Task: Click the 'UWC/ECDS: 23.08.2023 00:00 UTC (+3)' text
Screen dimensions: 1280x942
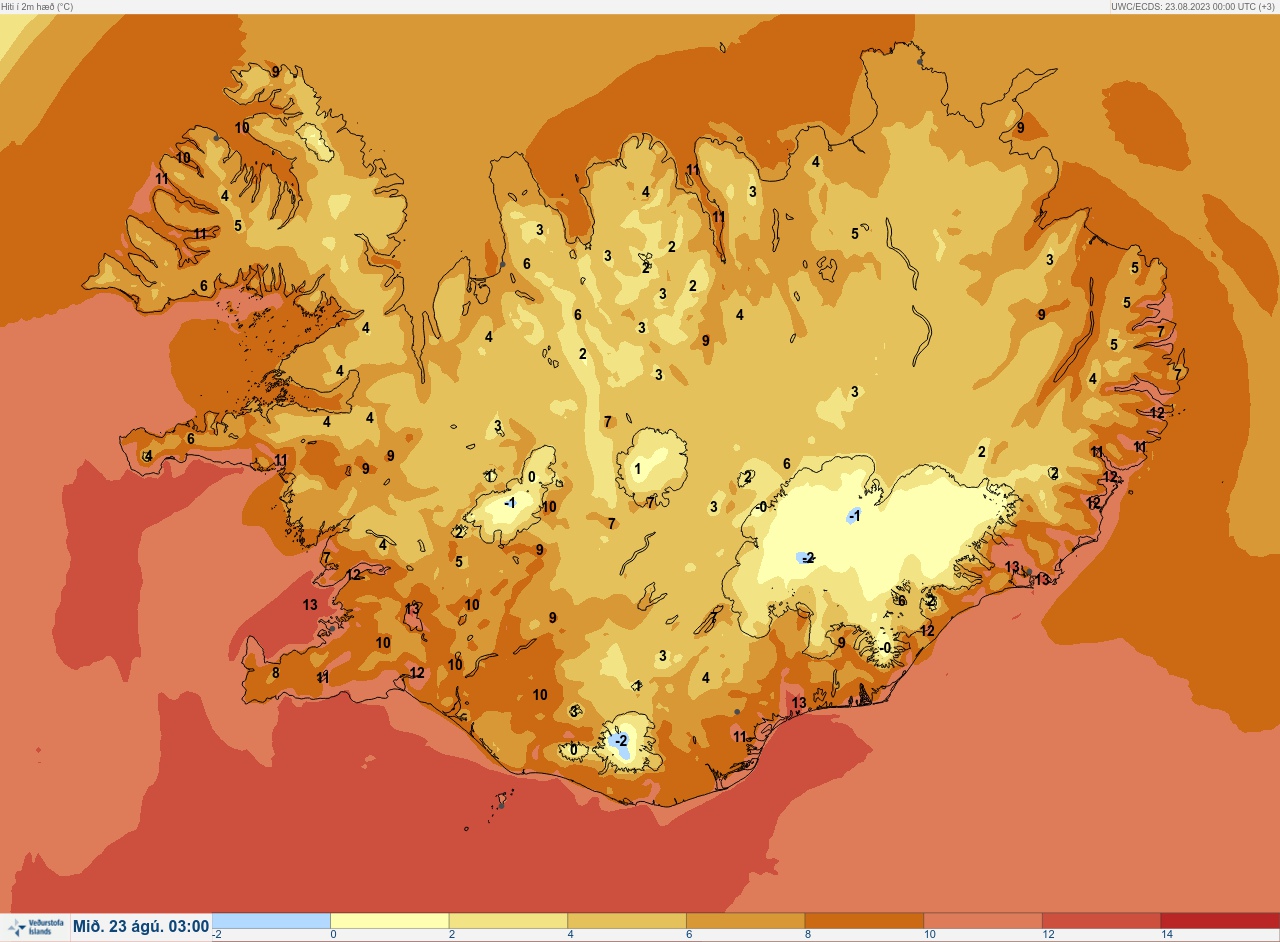Action: click(x=1192, y=6)
